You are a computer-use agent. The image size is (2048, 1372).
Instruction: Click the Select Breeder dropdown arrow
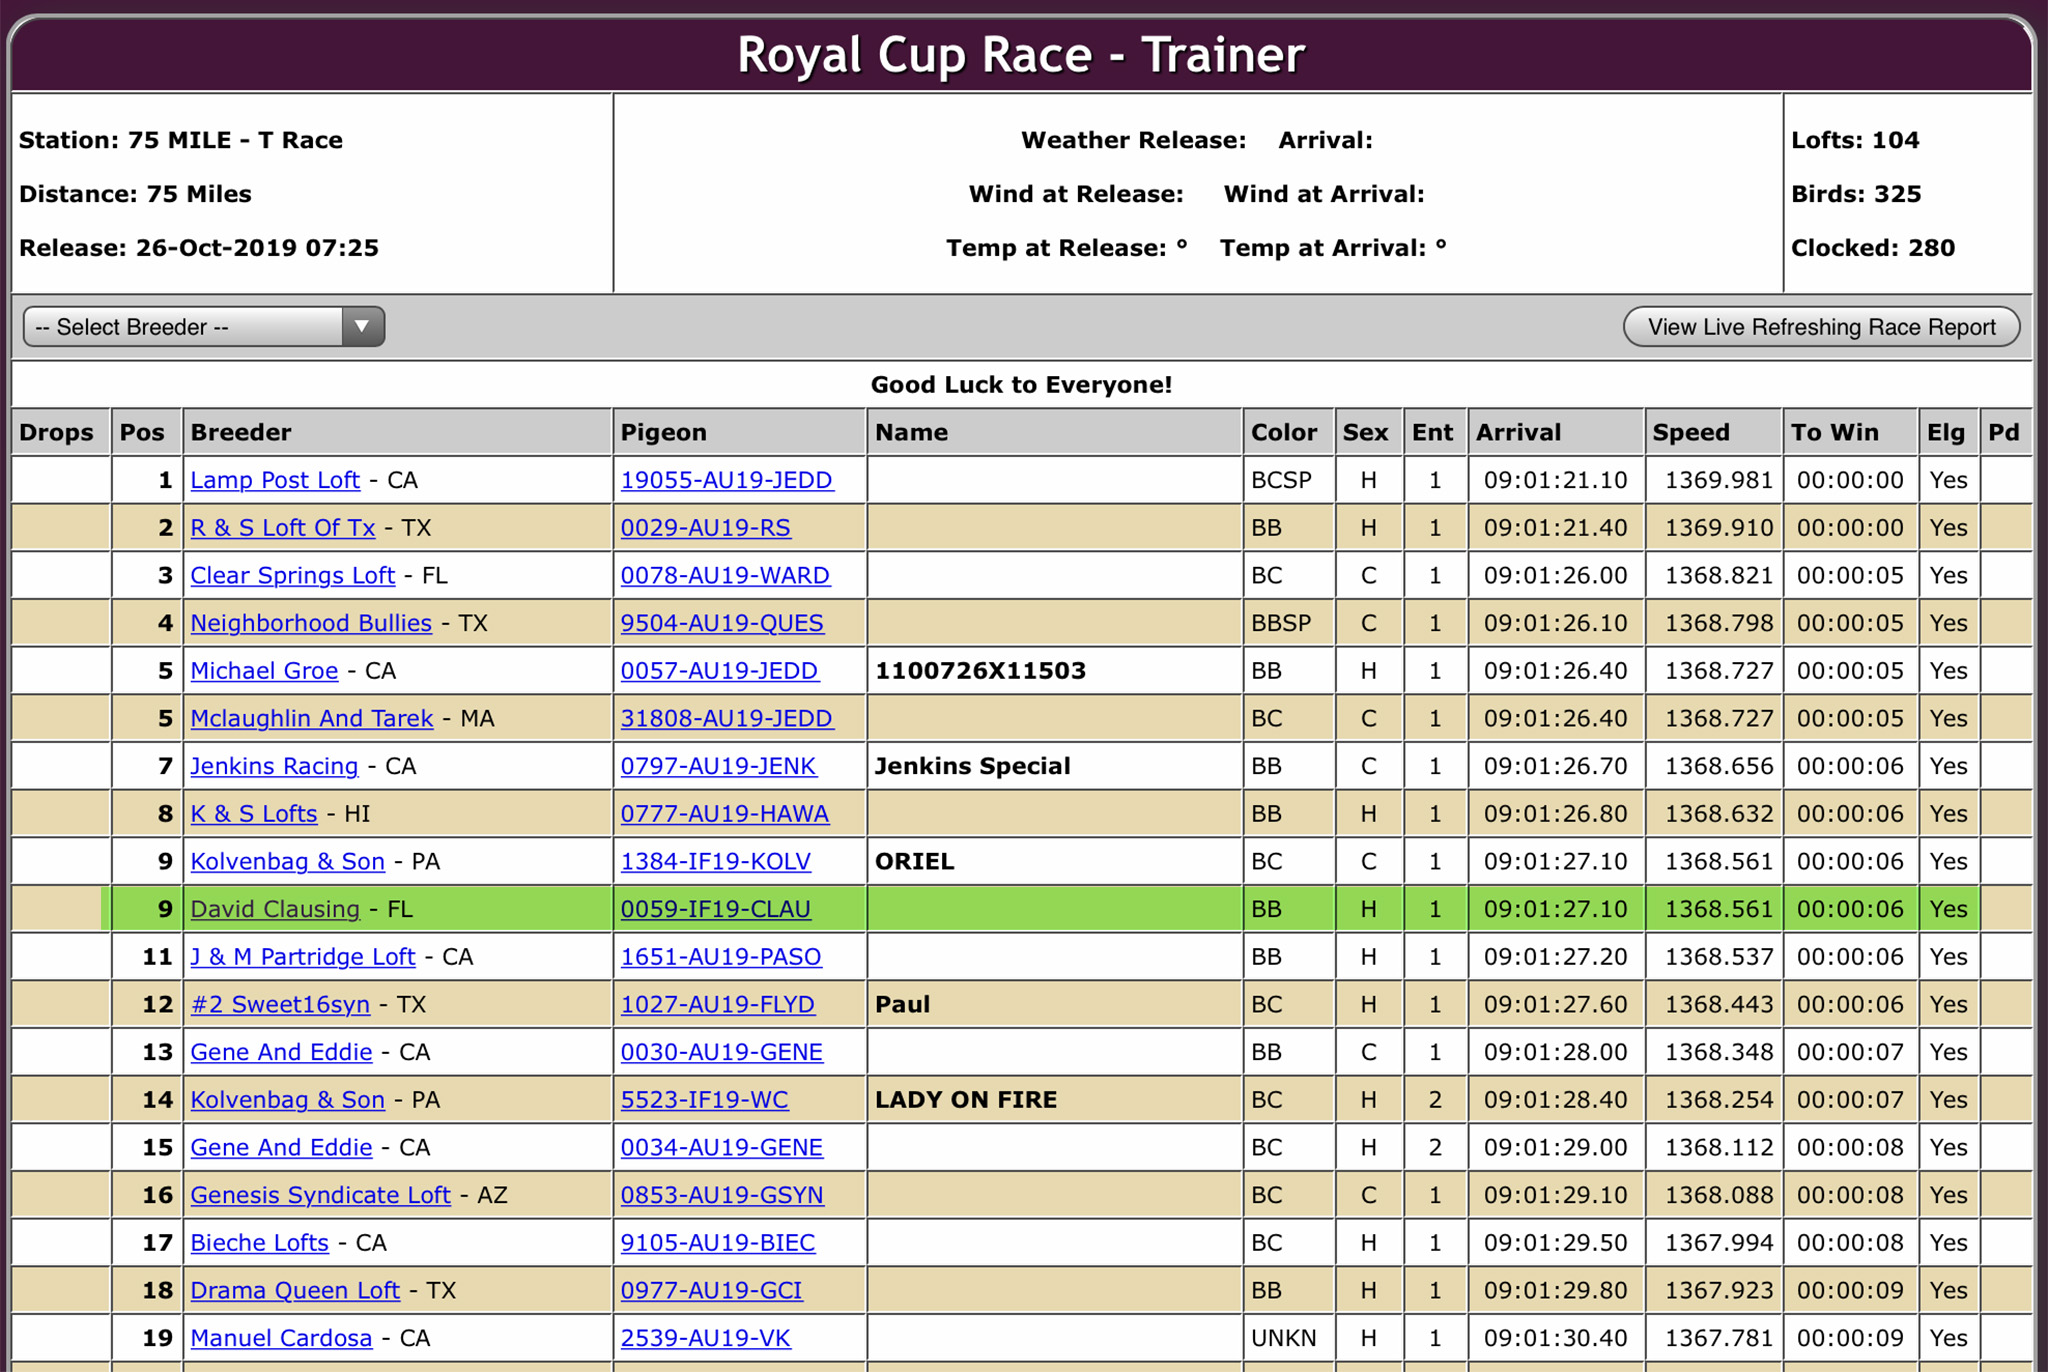click(362, 327)
